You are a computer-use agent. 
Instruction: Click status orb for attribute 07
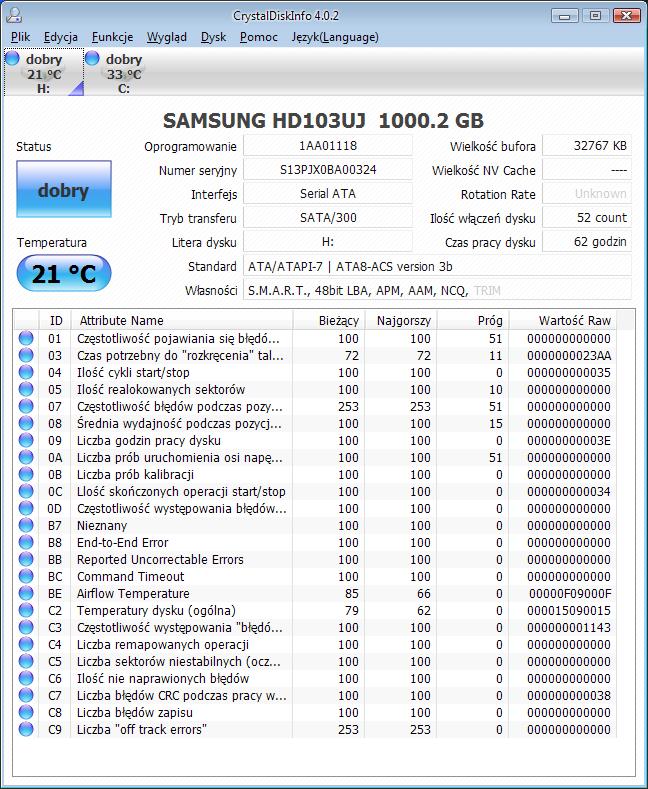point(26,406)
